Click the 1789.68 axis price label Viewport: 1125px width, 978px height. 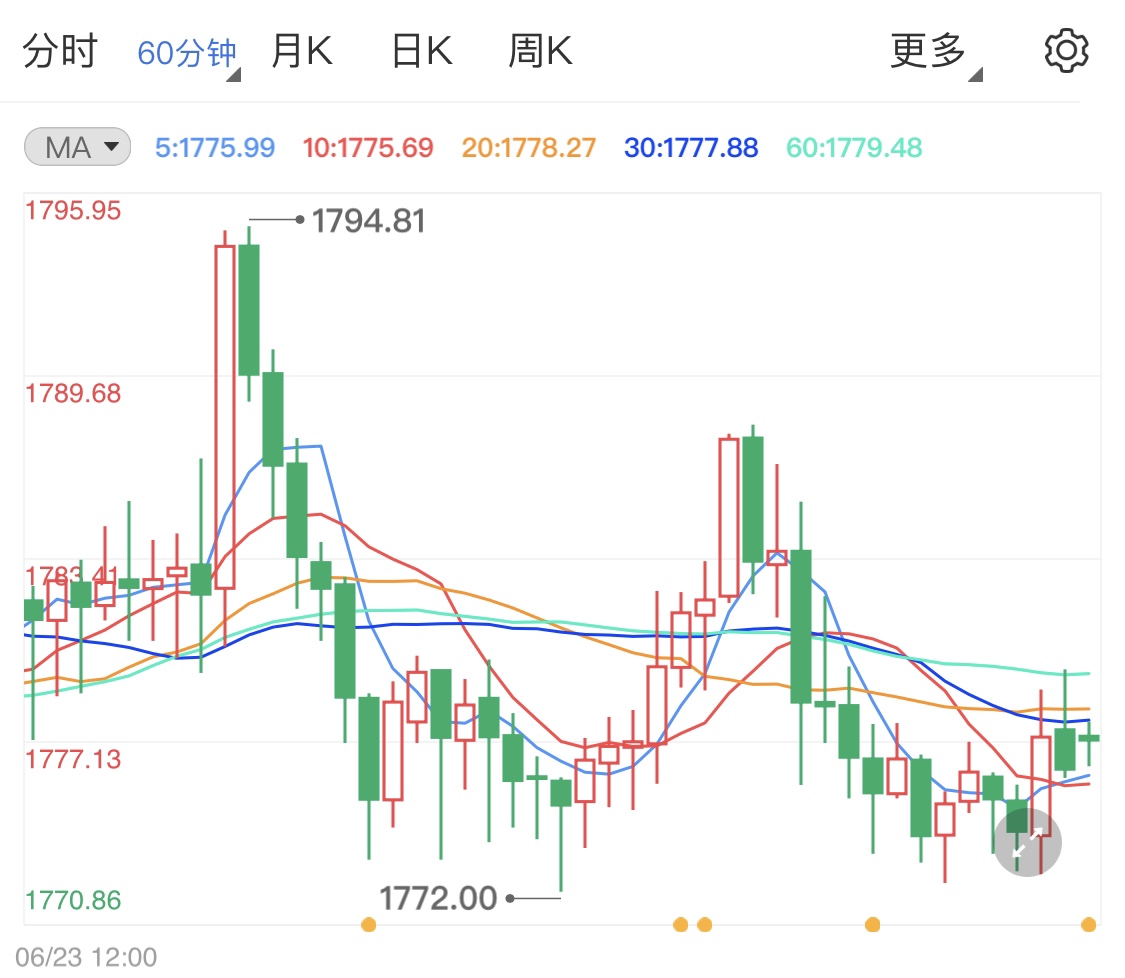[73, 394]
